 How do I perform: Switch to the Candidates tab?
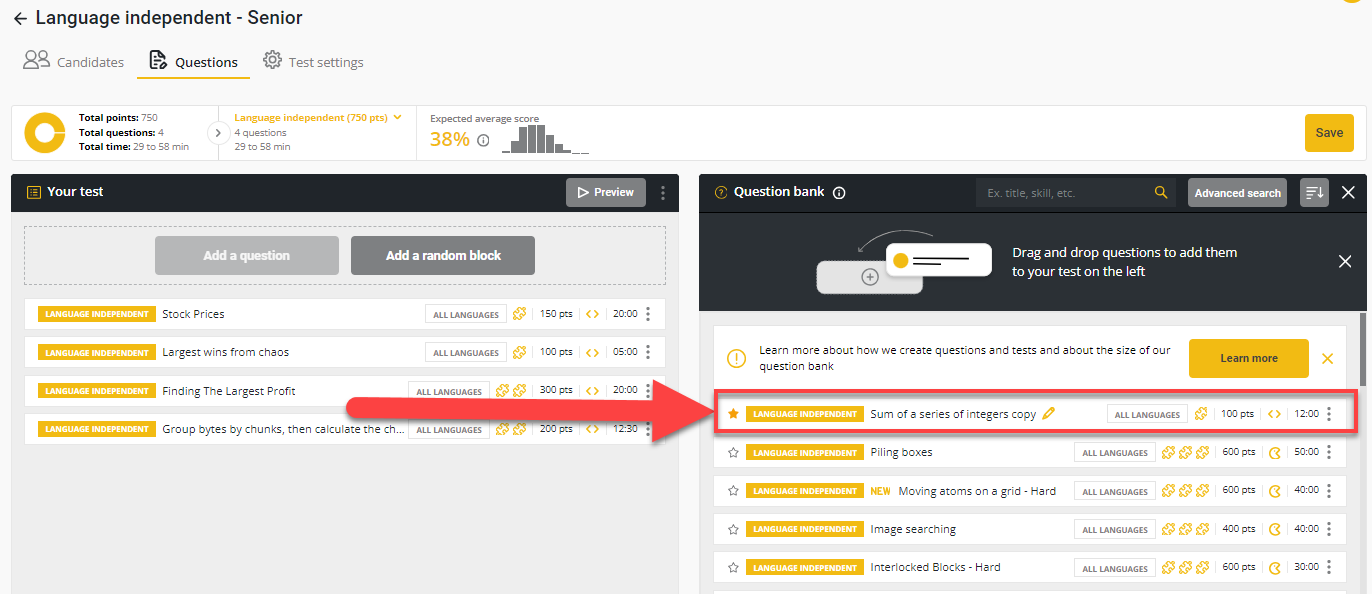point(74,62)
